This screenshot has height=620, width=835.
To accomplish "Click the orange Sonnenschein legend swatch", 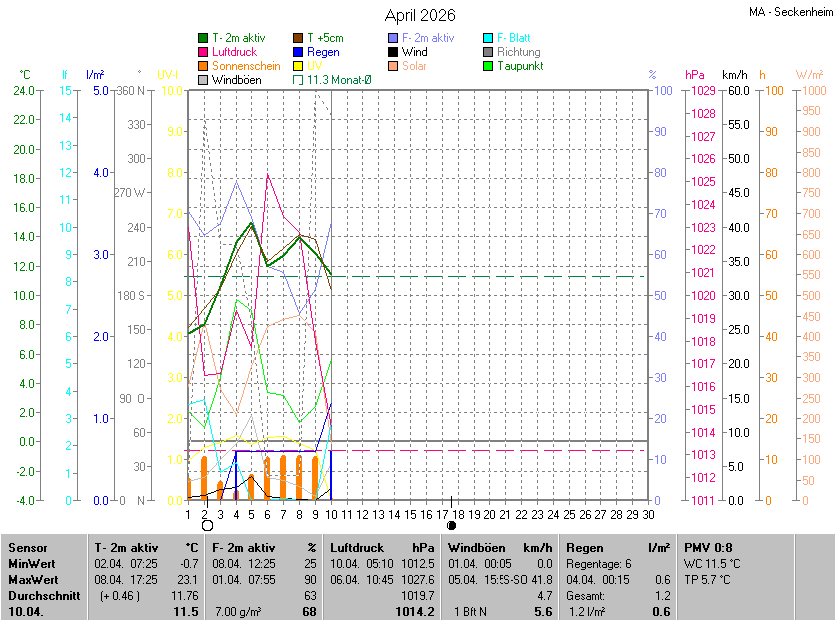I will point(203,66).
